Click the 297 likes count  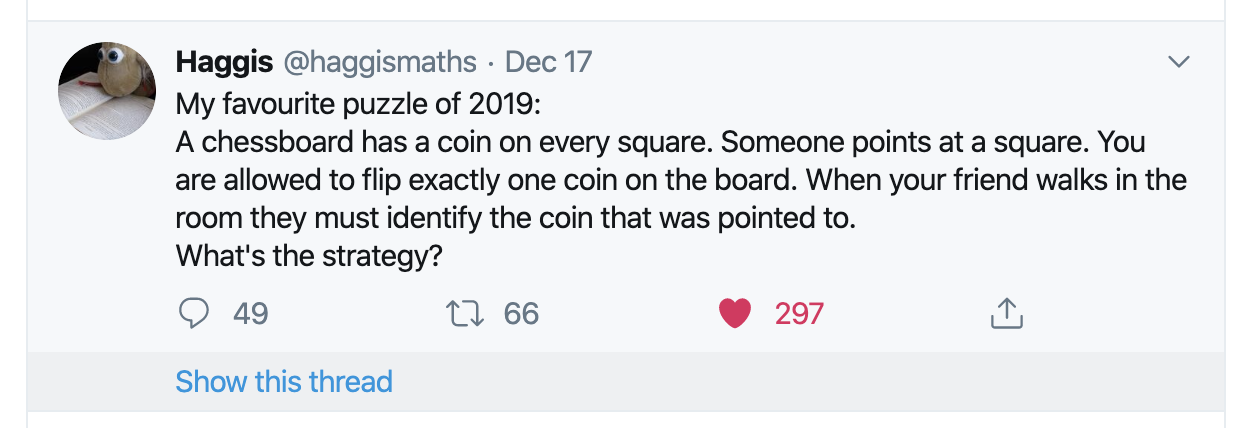799,314
